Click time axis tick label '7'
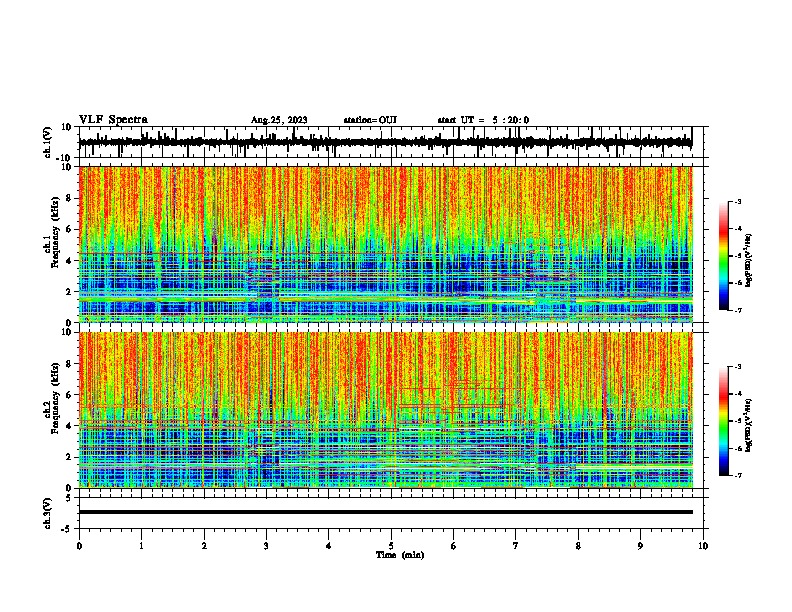This screenshot has width=792, height=612. point(516,546)
